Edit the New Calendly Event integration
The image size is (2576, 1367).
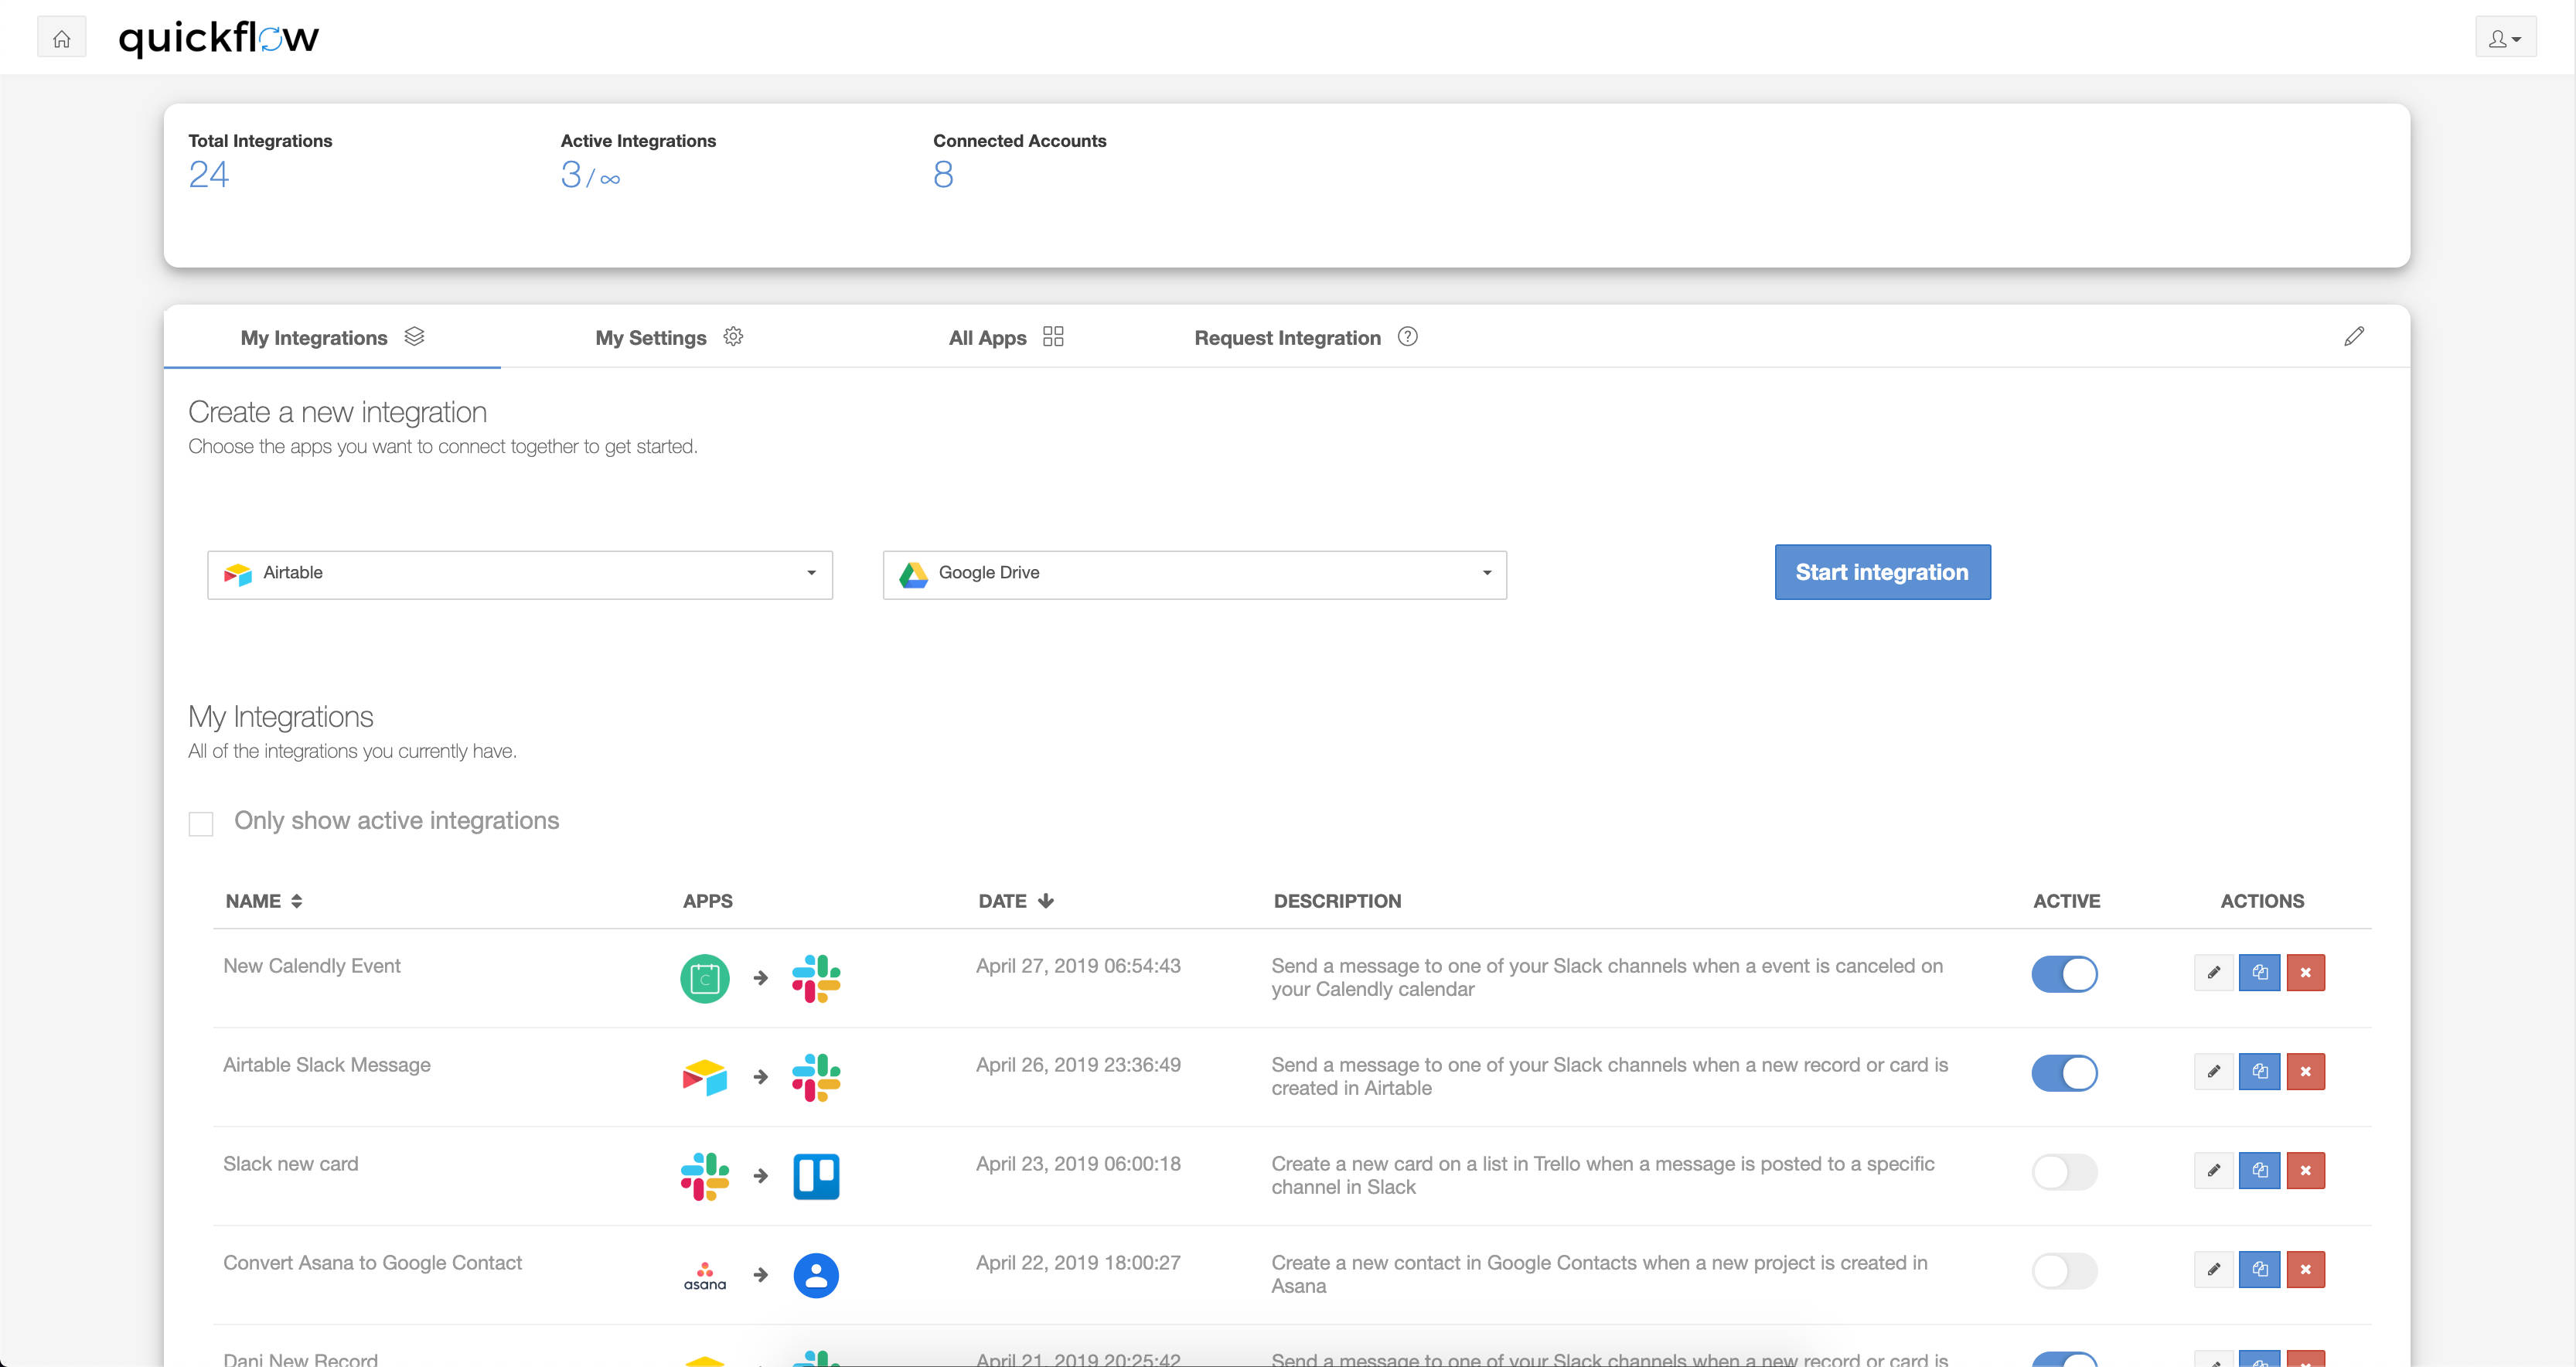[x=2213, y=972]
